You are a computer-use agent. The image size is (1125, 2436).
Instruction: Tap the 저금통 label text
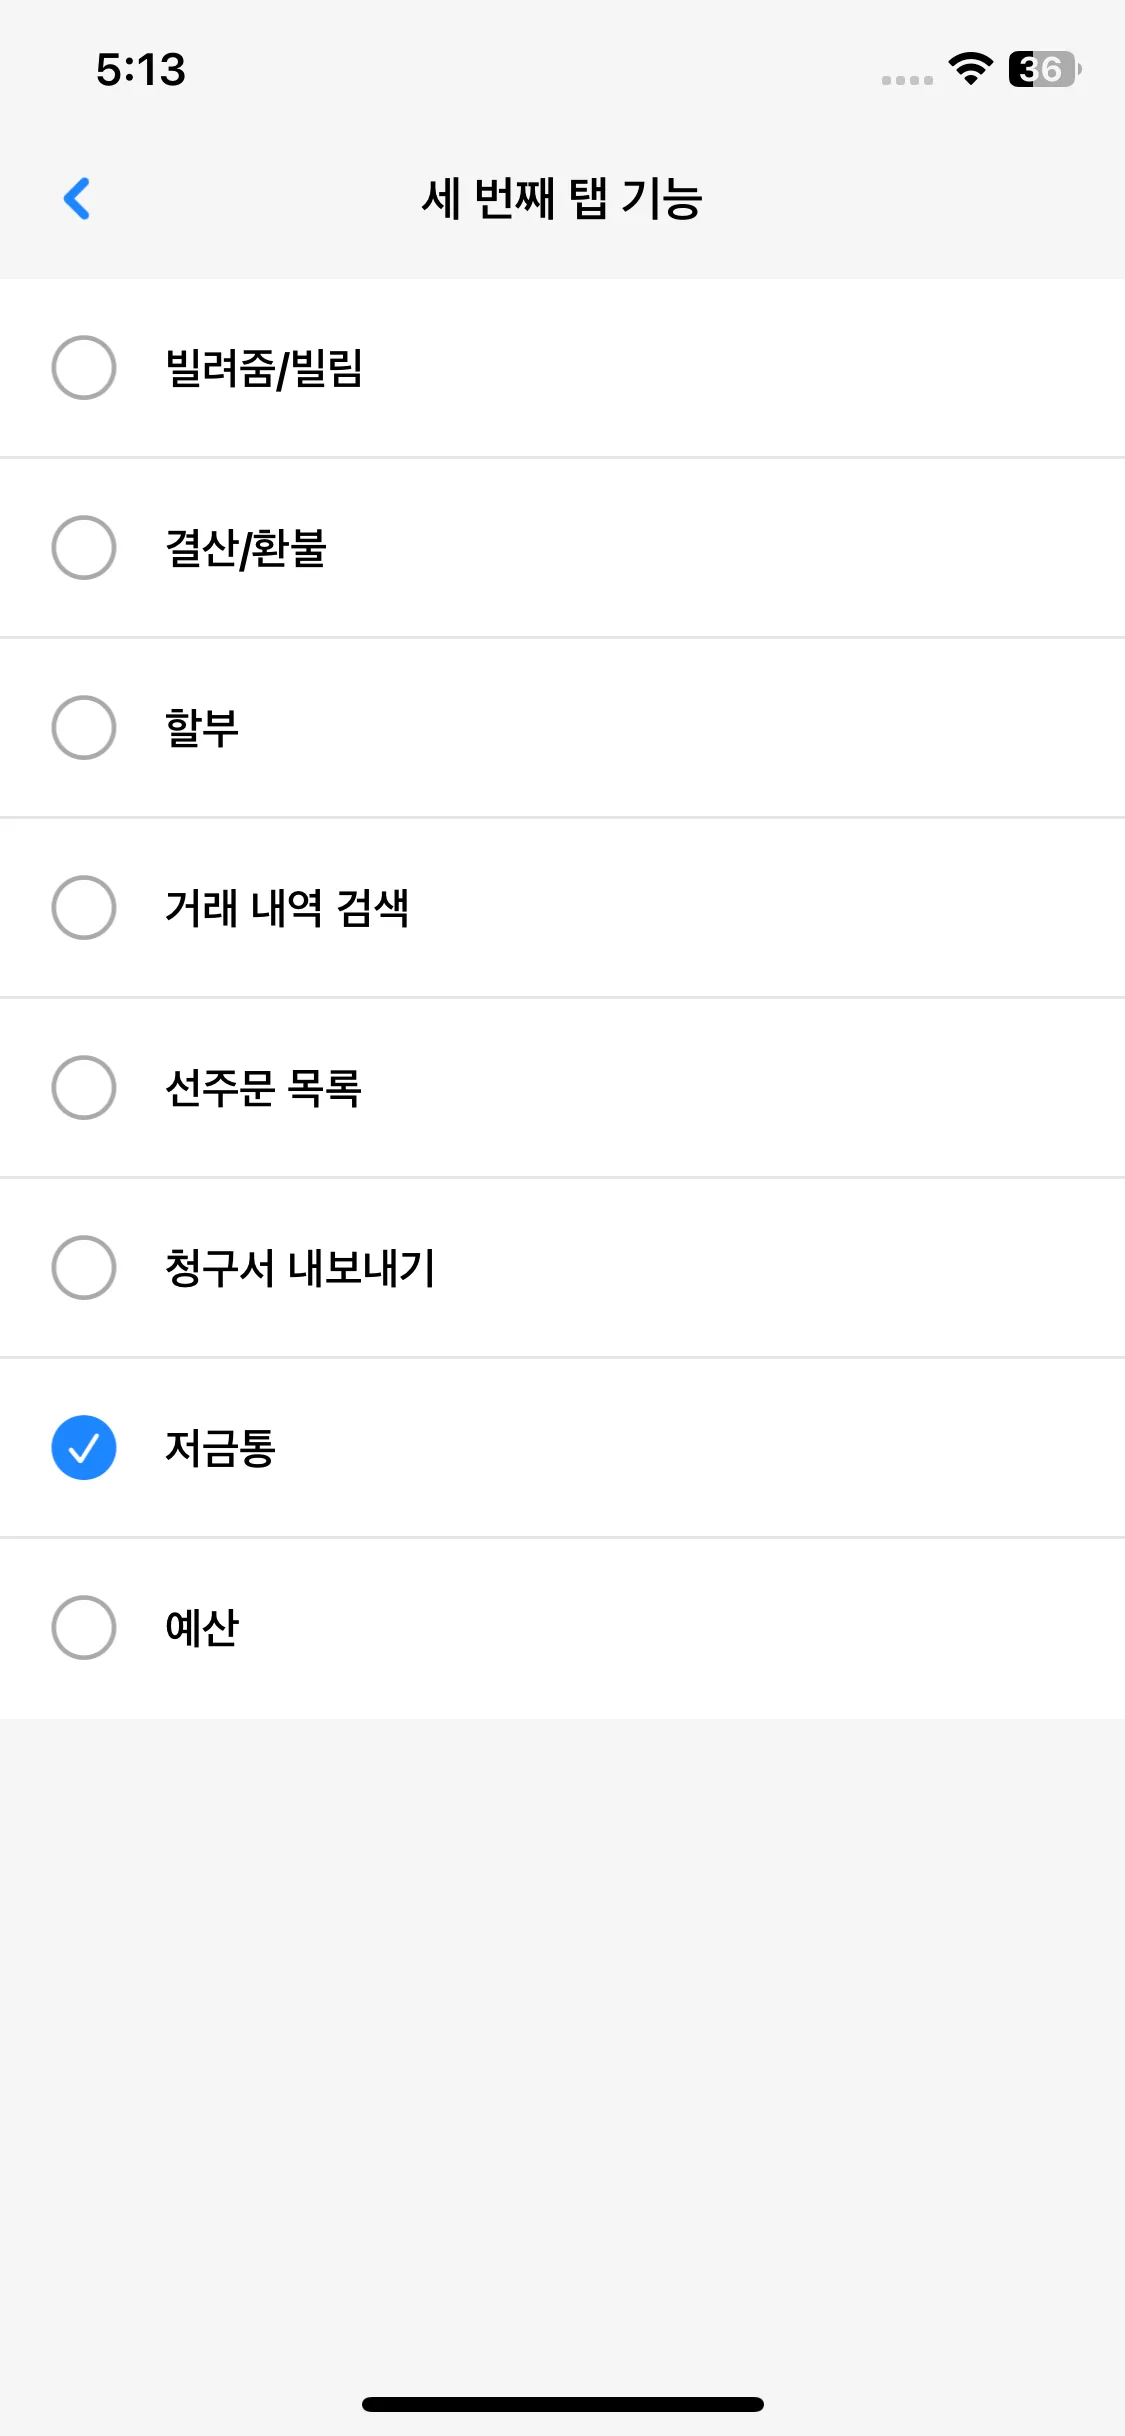point(220,1448)
